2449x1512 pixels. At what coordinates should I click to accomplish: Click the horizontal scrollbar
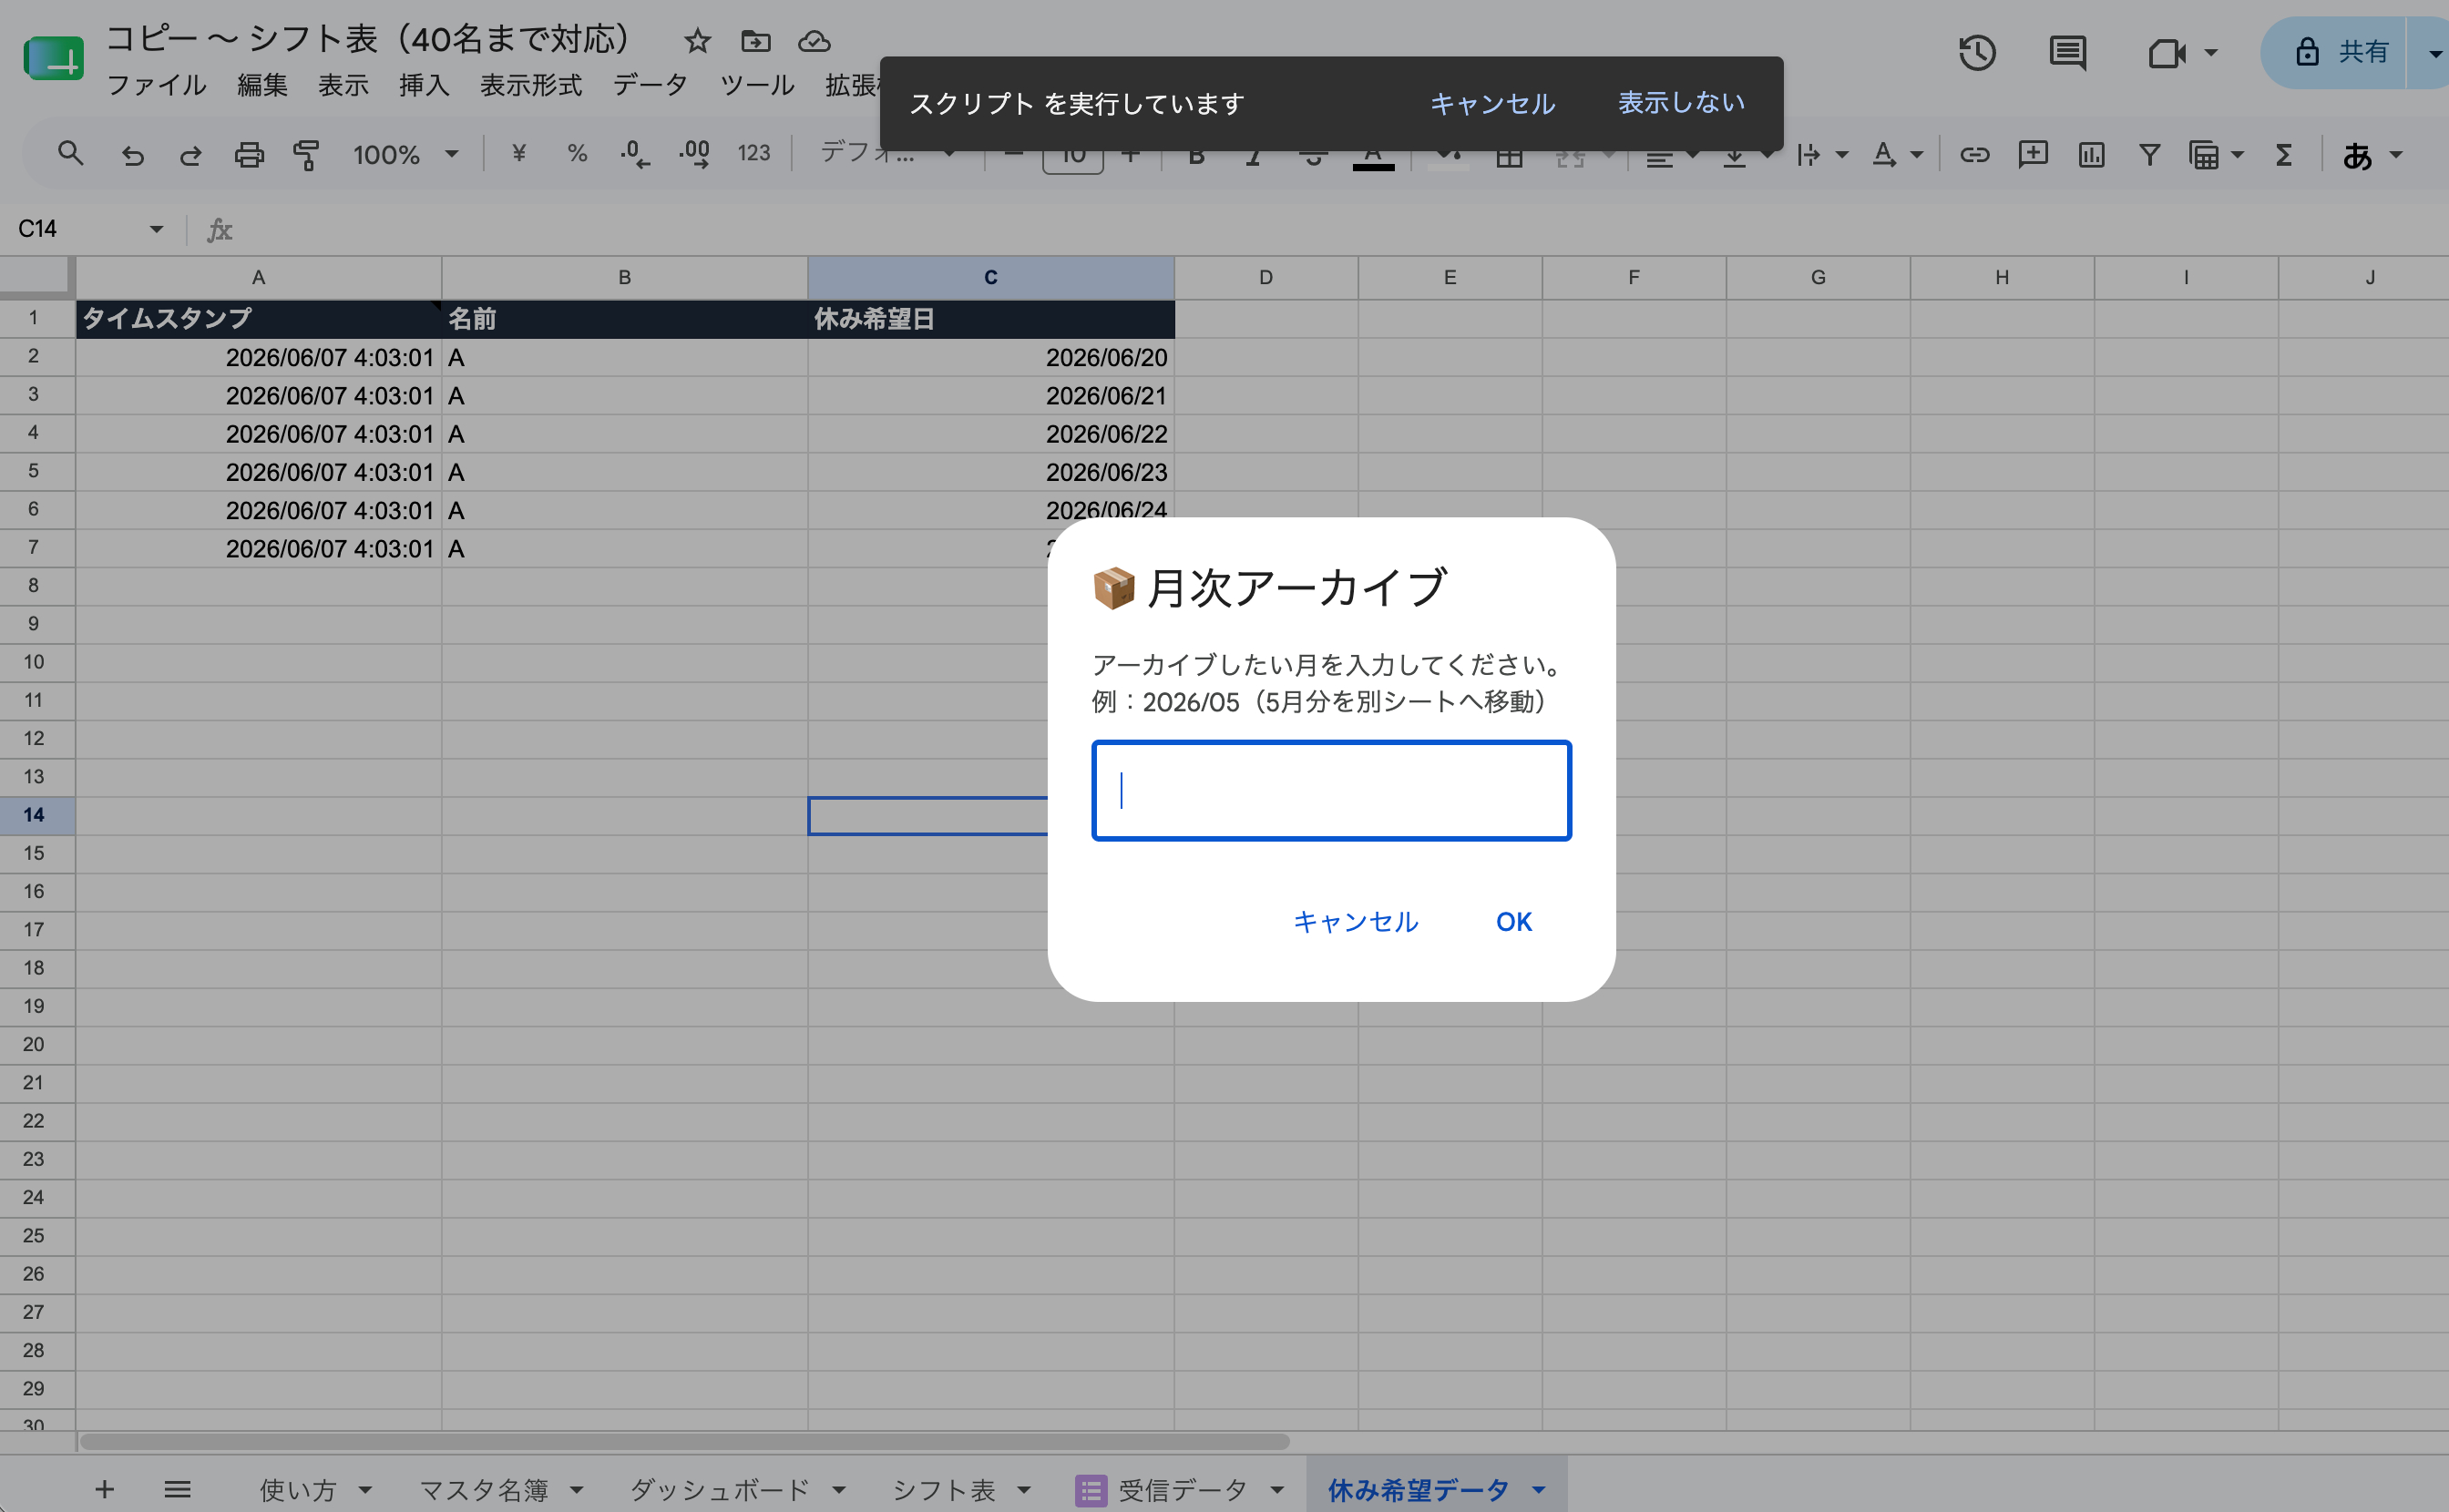(x=684, y=1441)
